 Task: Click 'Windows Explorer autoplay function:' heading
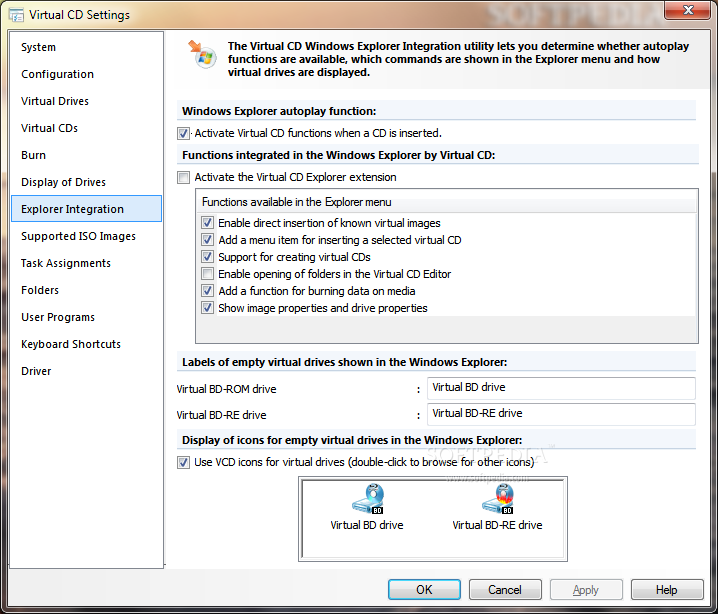(279, 111)
